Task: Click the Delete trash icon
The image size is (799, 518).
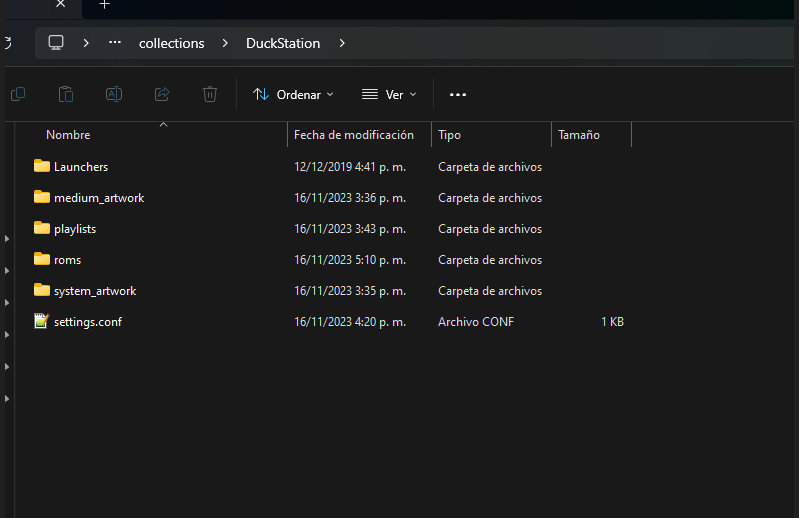Action: [x=210, y=94]
